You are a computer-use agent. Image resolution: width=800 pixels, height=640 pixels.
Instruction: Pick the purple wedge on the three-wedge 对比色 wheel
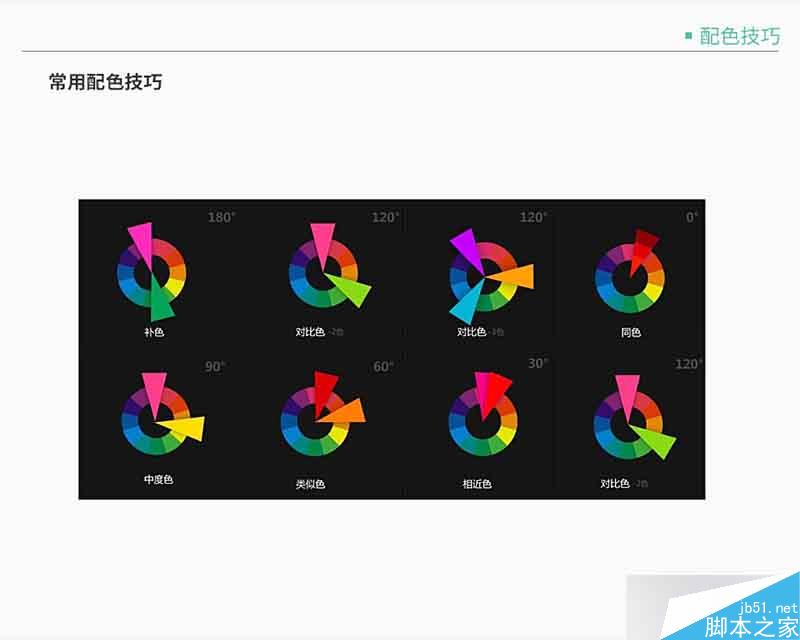pyautogui.click(x=467, y=248)
